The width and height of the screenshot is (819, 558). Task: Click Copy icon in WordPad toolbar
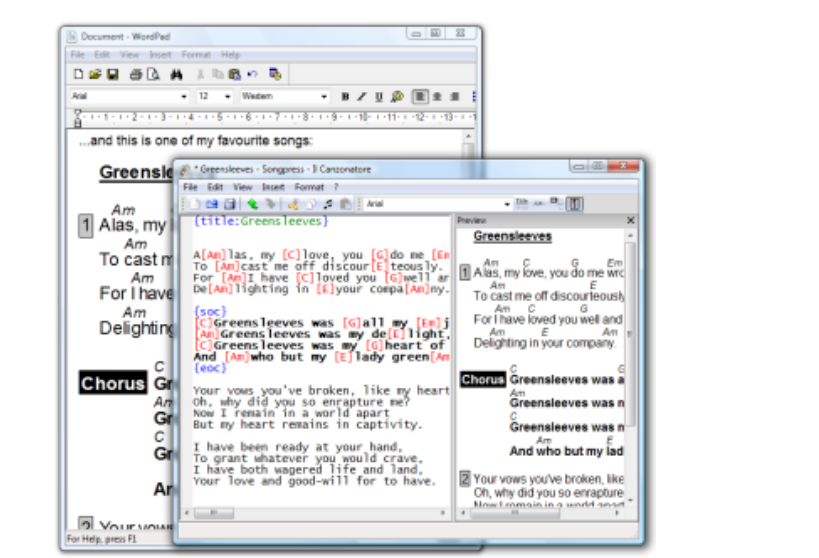217,74
